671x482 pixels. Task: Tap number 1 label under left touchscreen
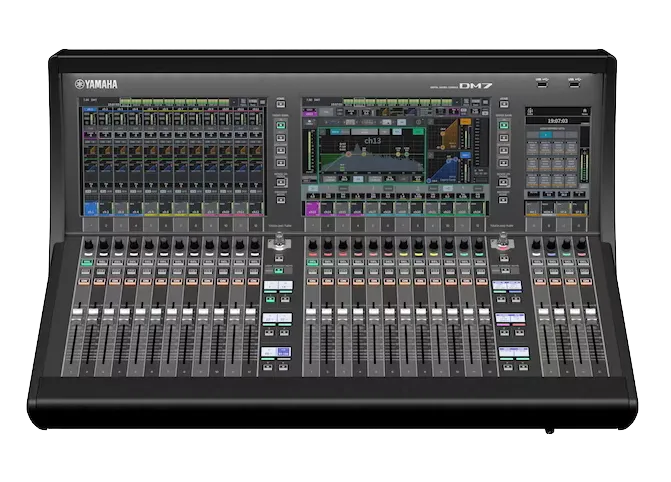pos(90,225)
